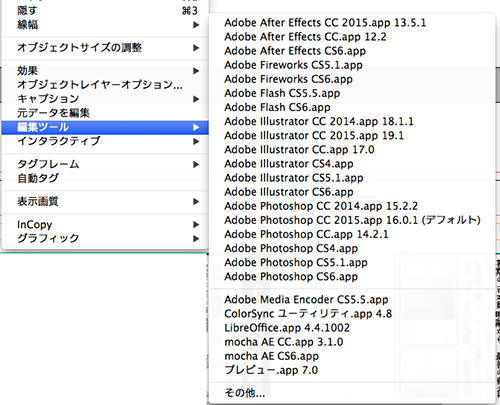The height and width of the screenshot is (405, 500).
Task: Choose プレビュー.app 7.0
Action: [x=352, y=370]
